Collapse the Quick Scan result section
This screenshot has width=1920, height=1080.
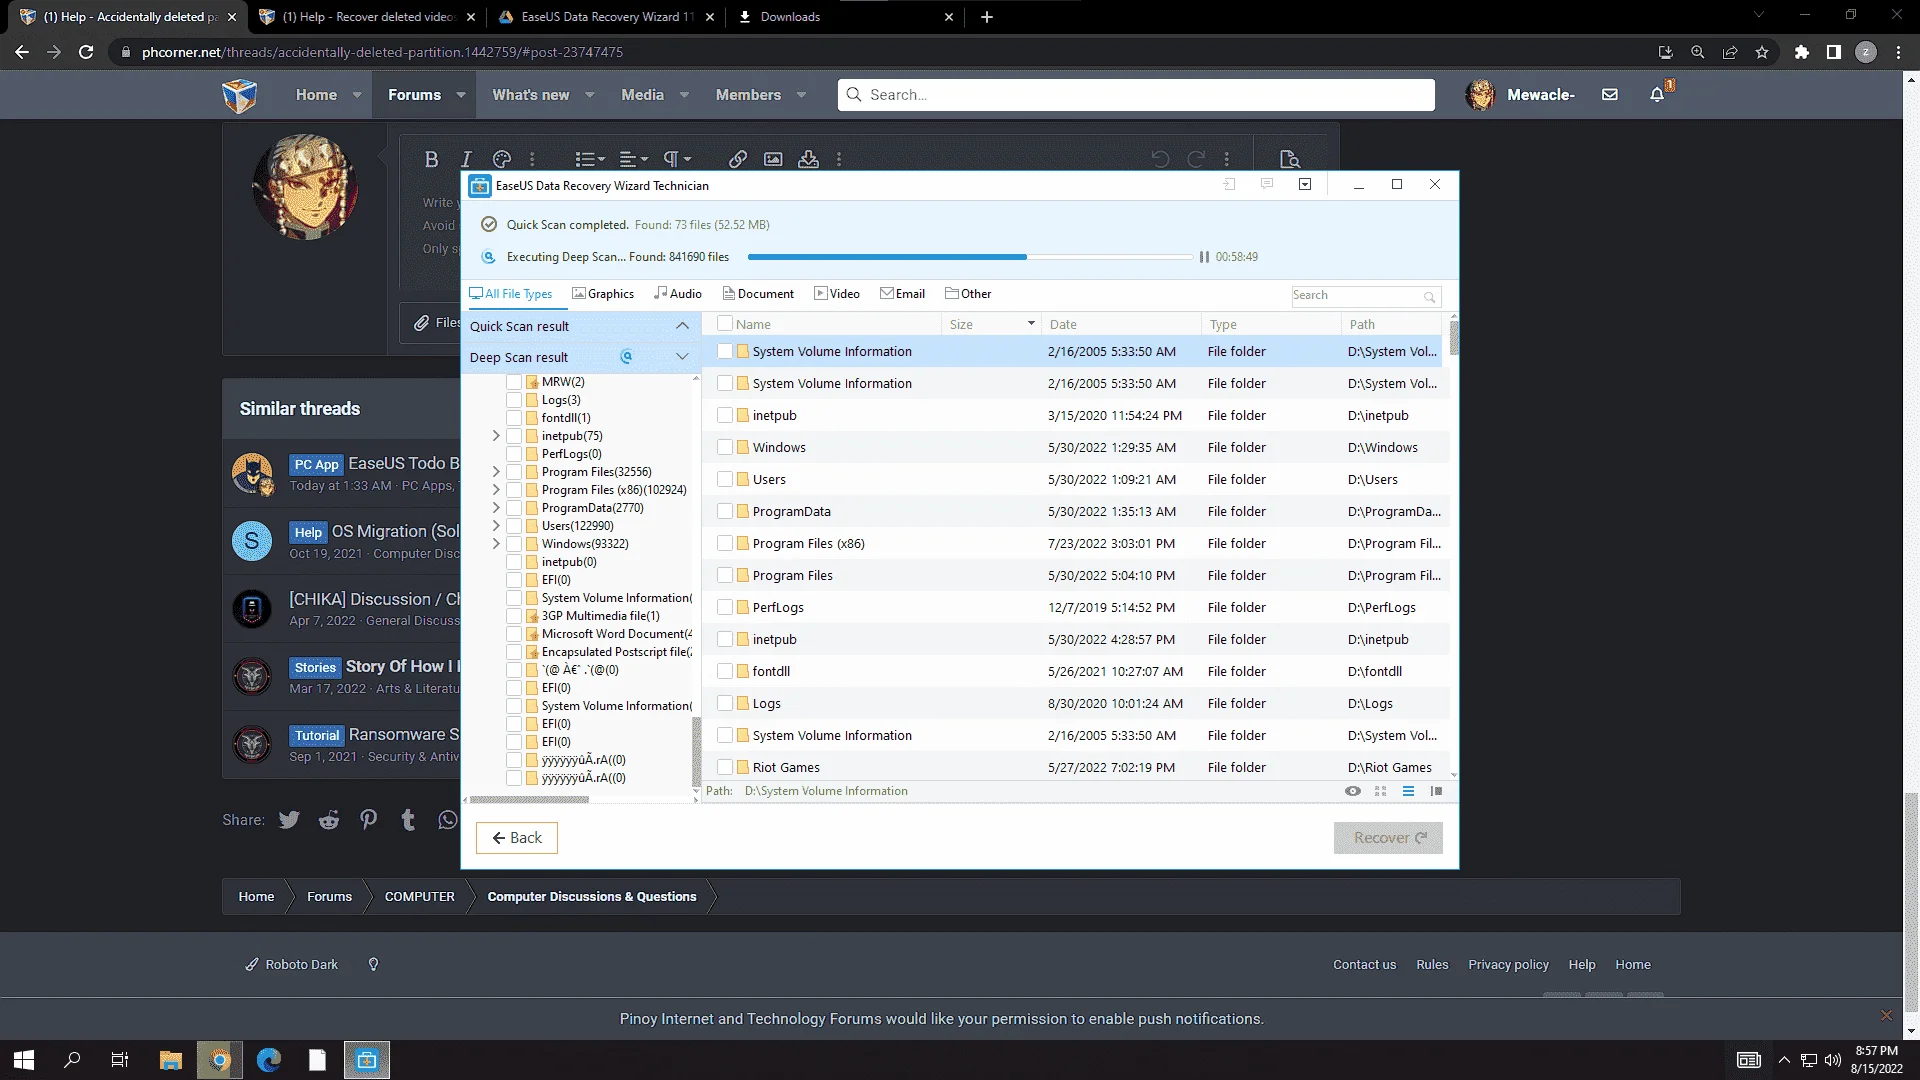click(682, 326)
